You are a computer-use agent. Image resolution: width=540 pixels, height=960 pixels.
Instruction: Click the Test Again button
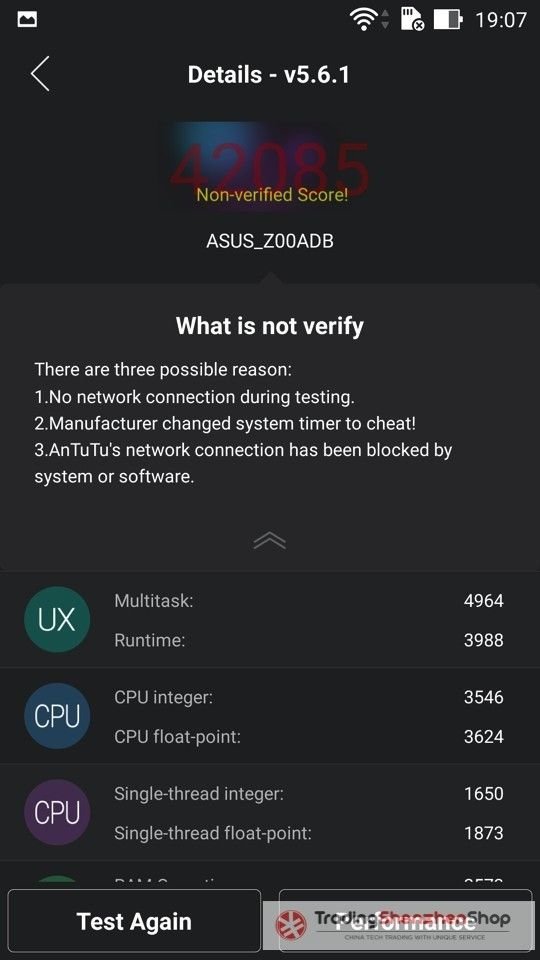coord(134,921)
